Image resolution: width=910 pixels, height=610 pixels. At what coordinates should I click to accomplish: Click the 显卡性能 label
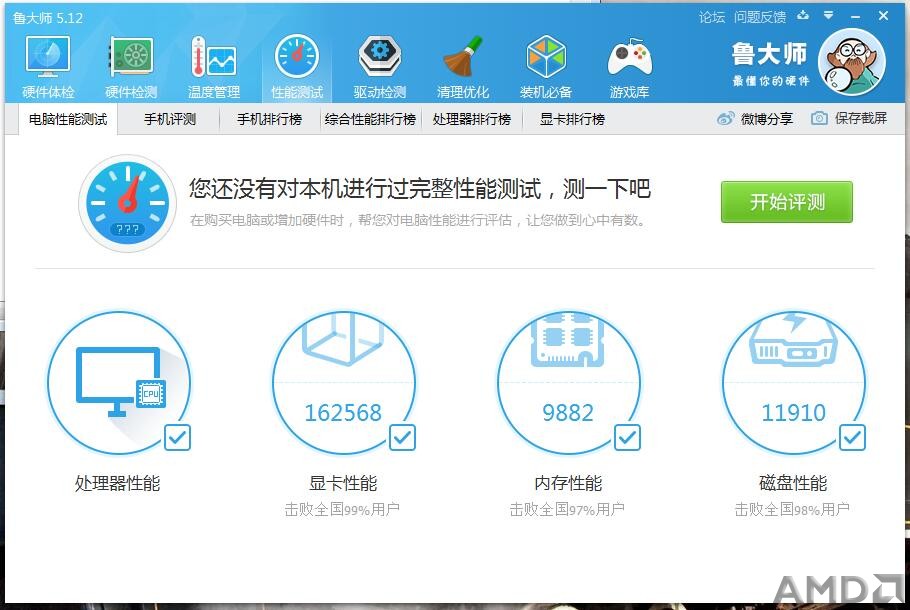[344, 483]
